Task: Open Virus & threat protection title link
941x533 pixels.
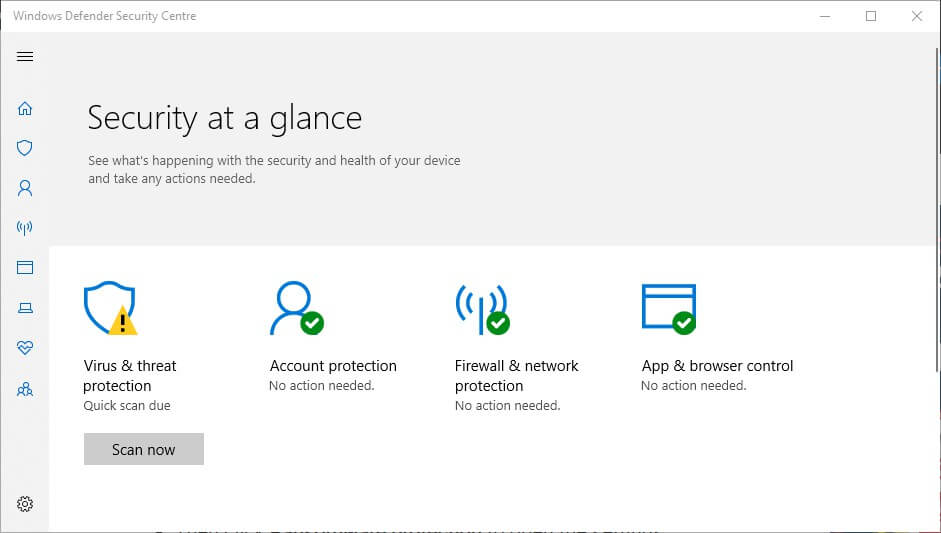Action: [x=130, y=376]
